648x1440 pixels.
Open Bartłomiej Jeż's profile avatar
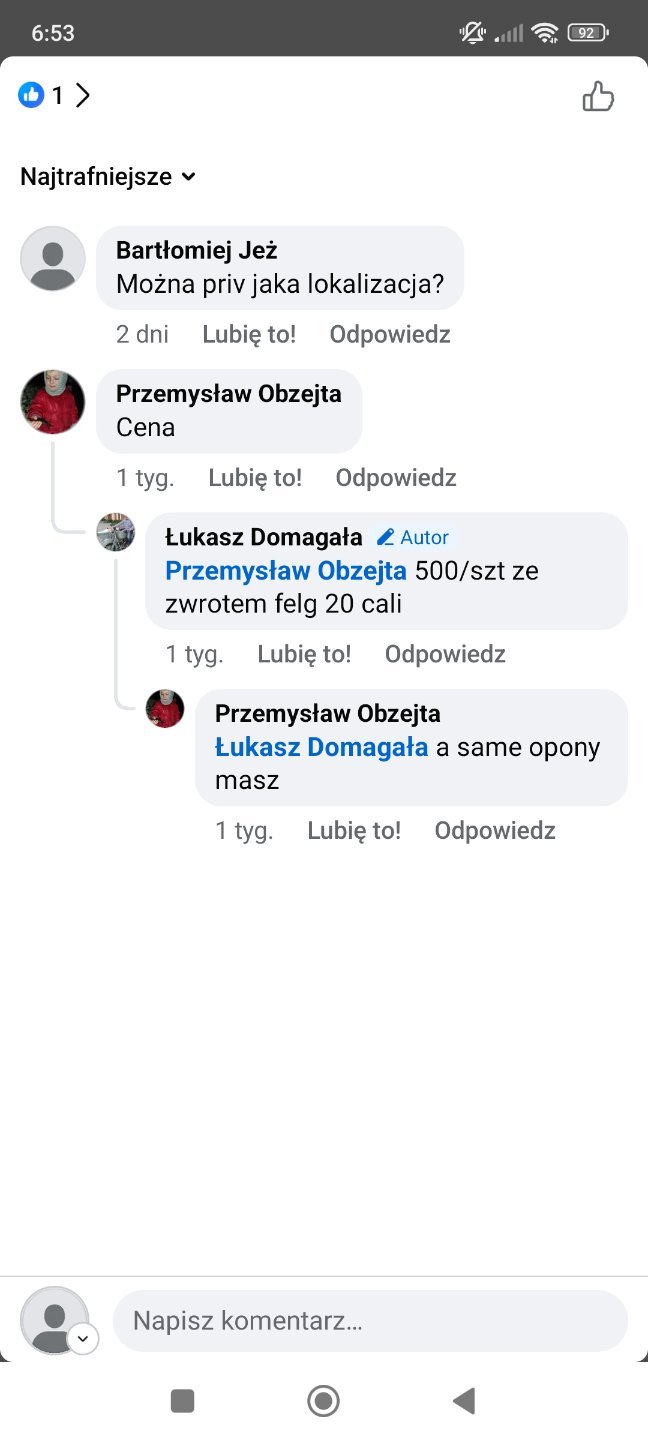[x=53, y=259]
